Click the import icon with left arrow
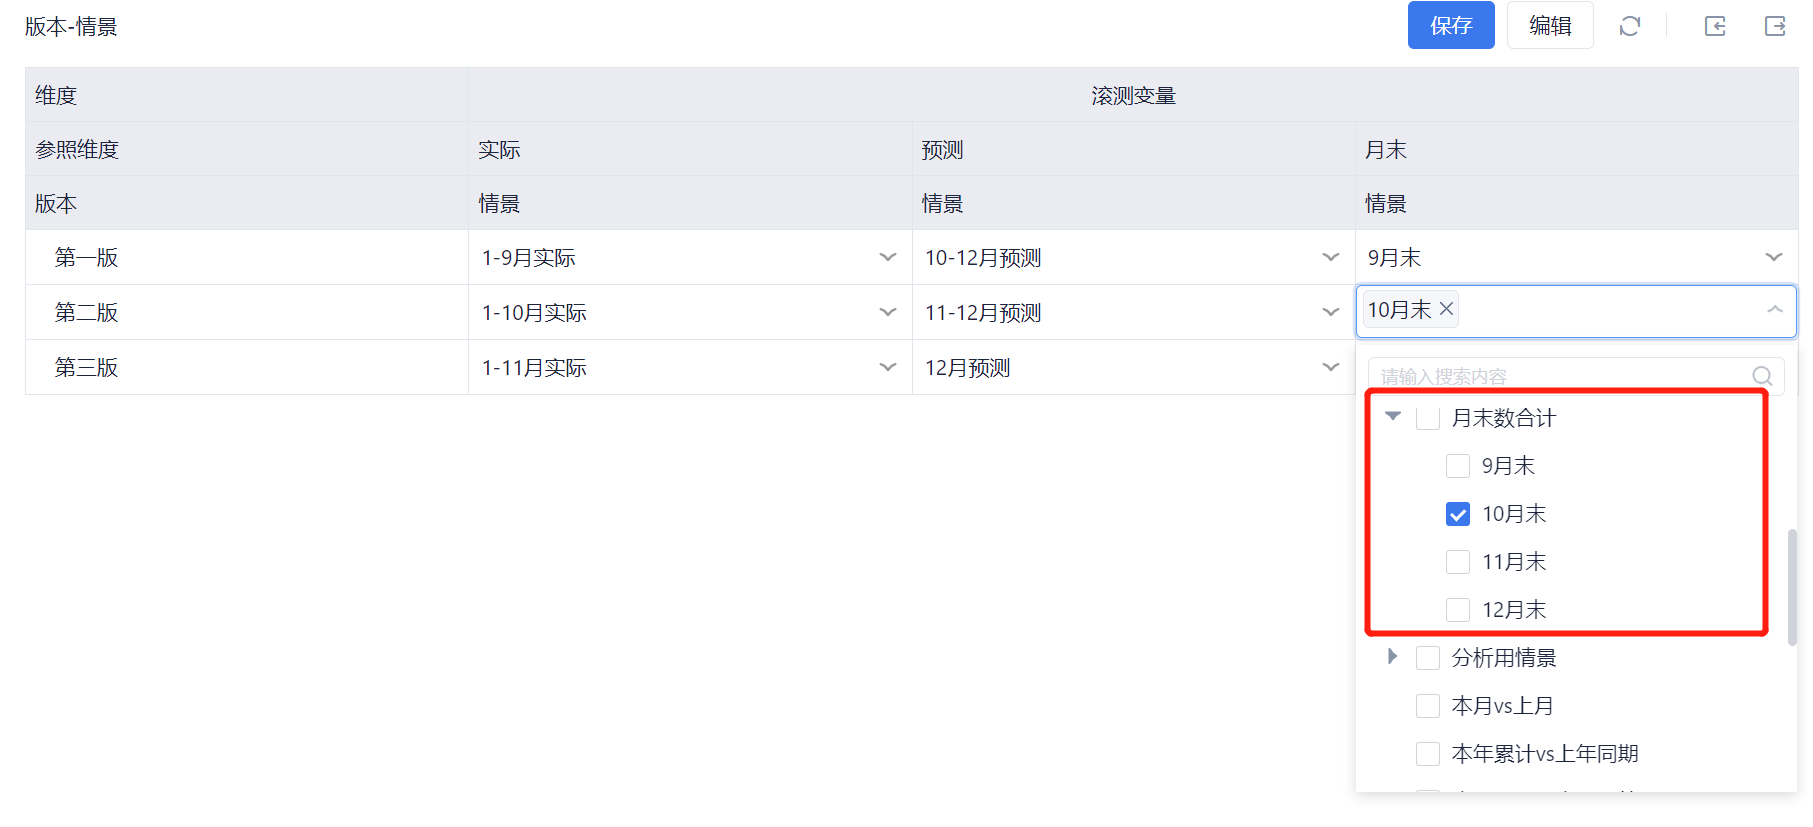The image size is (1813, 827). (x=1715, y=26)
